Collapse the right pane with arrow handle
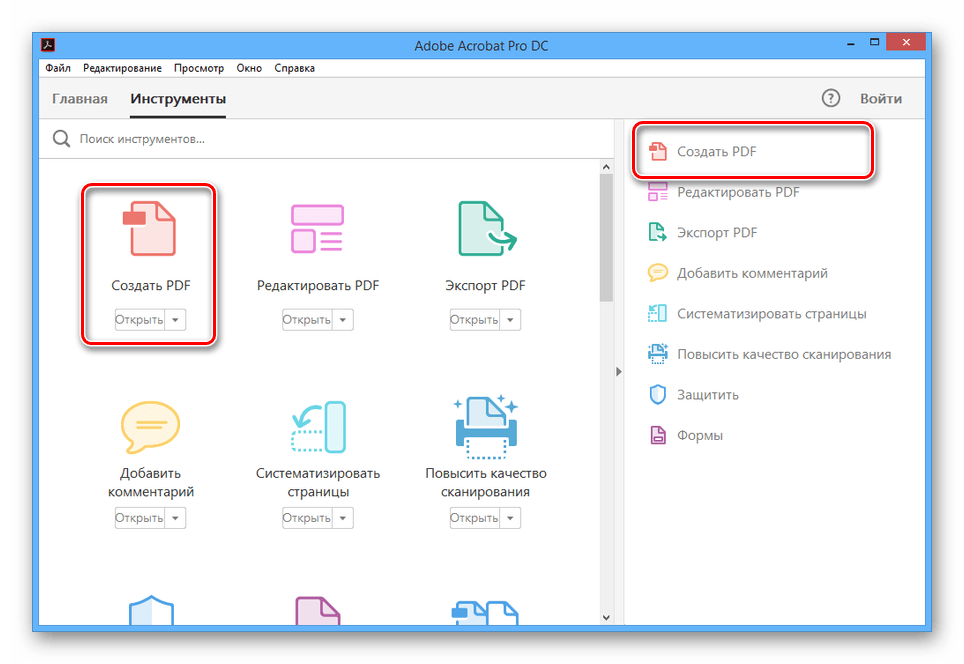 (618, 371)
